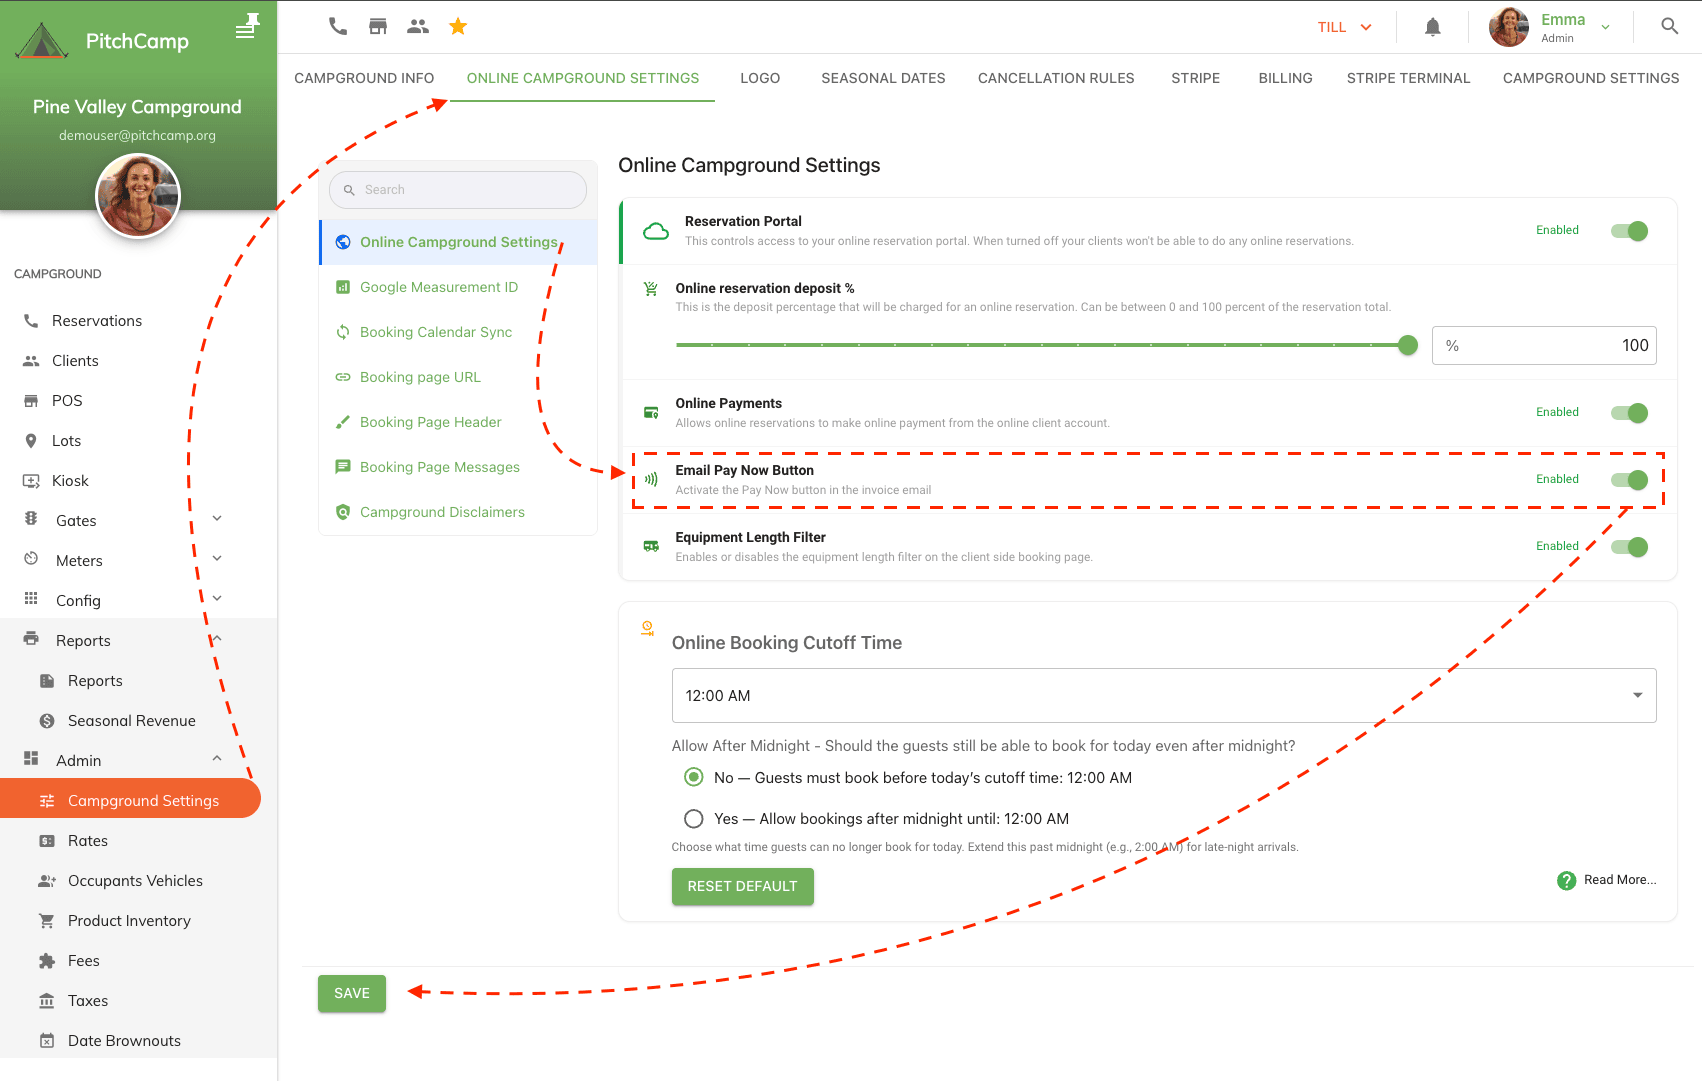This screenshot has width=1702, height=1081.
Task: Click the Reservation Portal cloud icon
Action: click(656, 231)
